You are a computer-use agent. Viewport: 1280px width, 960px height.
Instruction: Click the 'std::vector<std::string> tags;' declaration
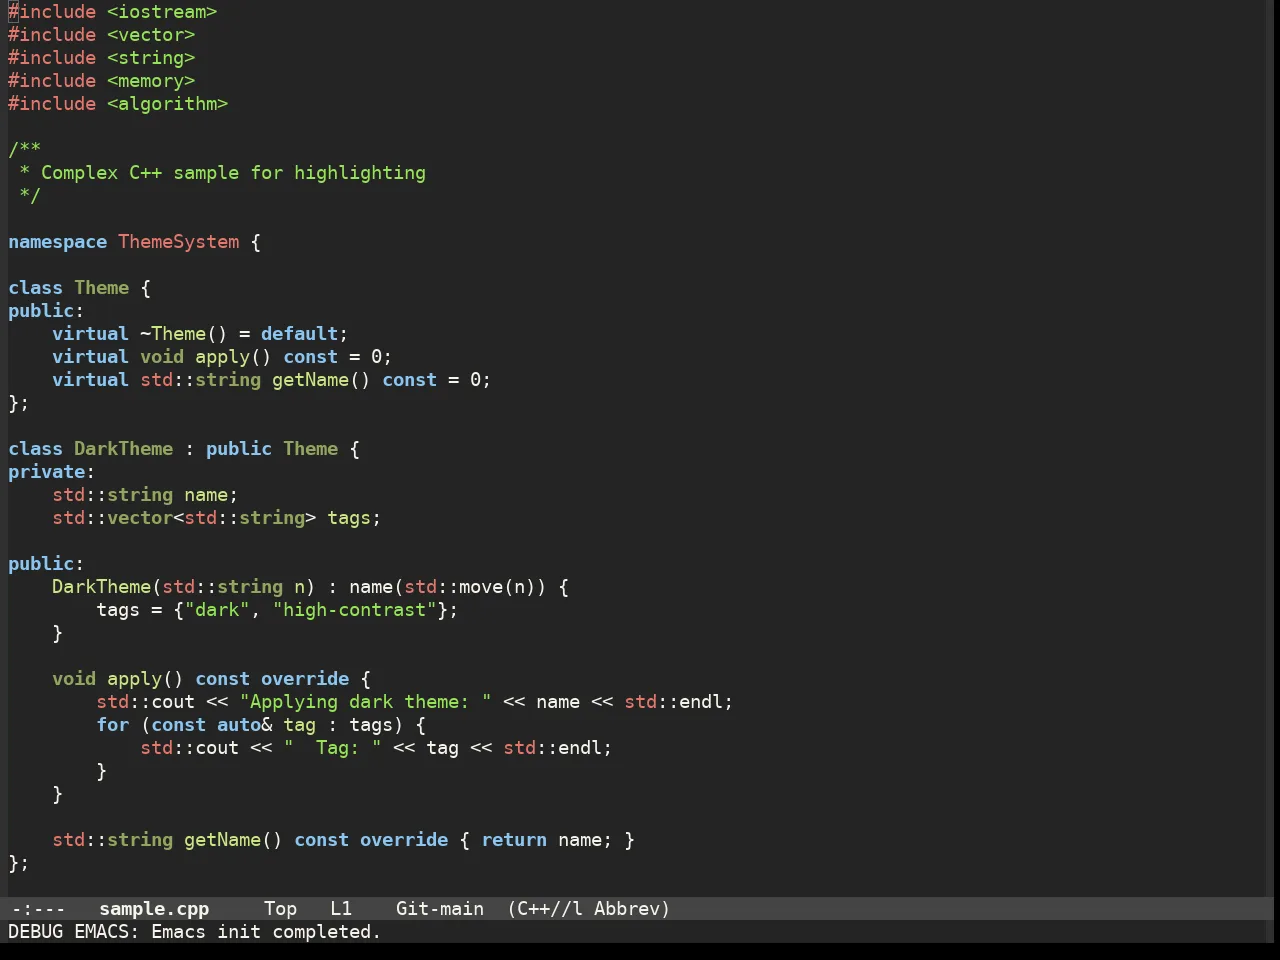pos(217,518)
